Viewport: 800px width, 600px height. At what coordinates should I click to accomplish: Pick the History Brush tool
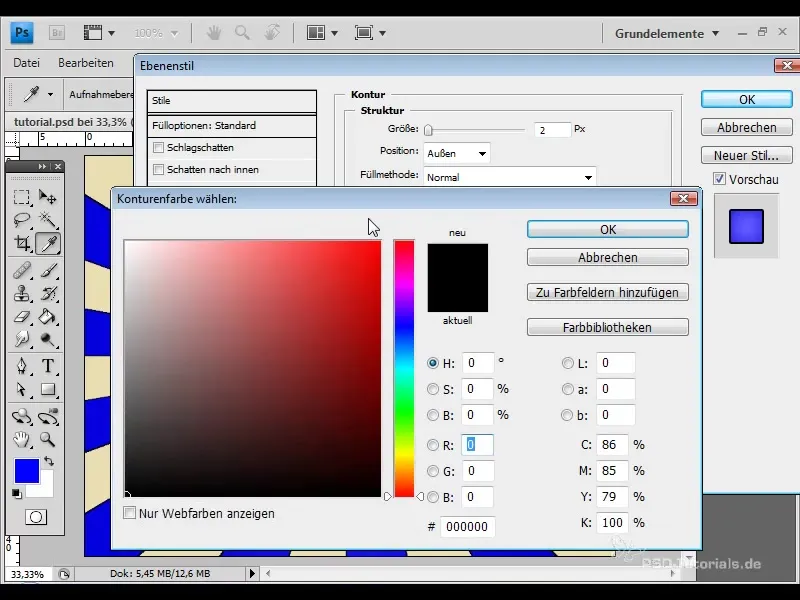[x=48, y=293]
